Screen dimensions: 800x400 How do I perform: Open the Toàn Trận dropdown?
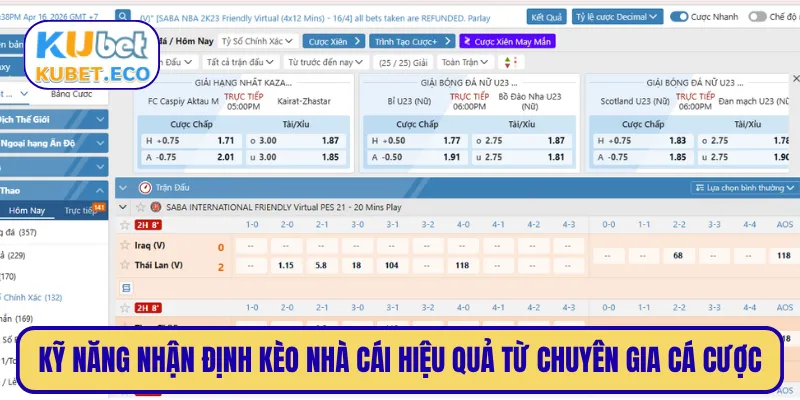465,62
